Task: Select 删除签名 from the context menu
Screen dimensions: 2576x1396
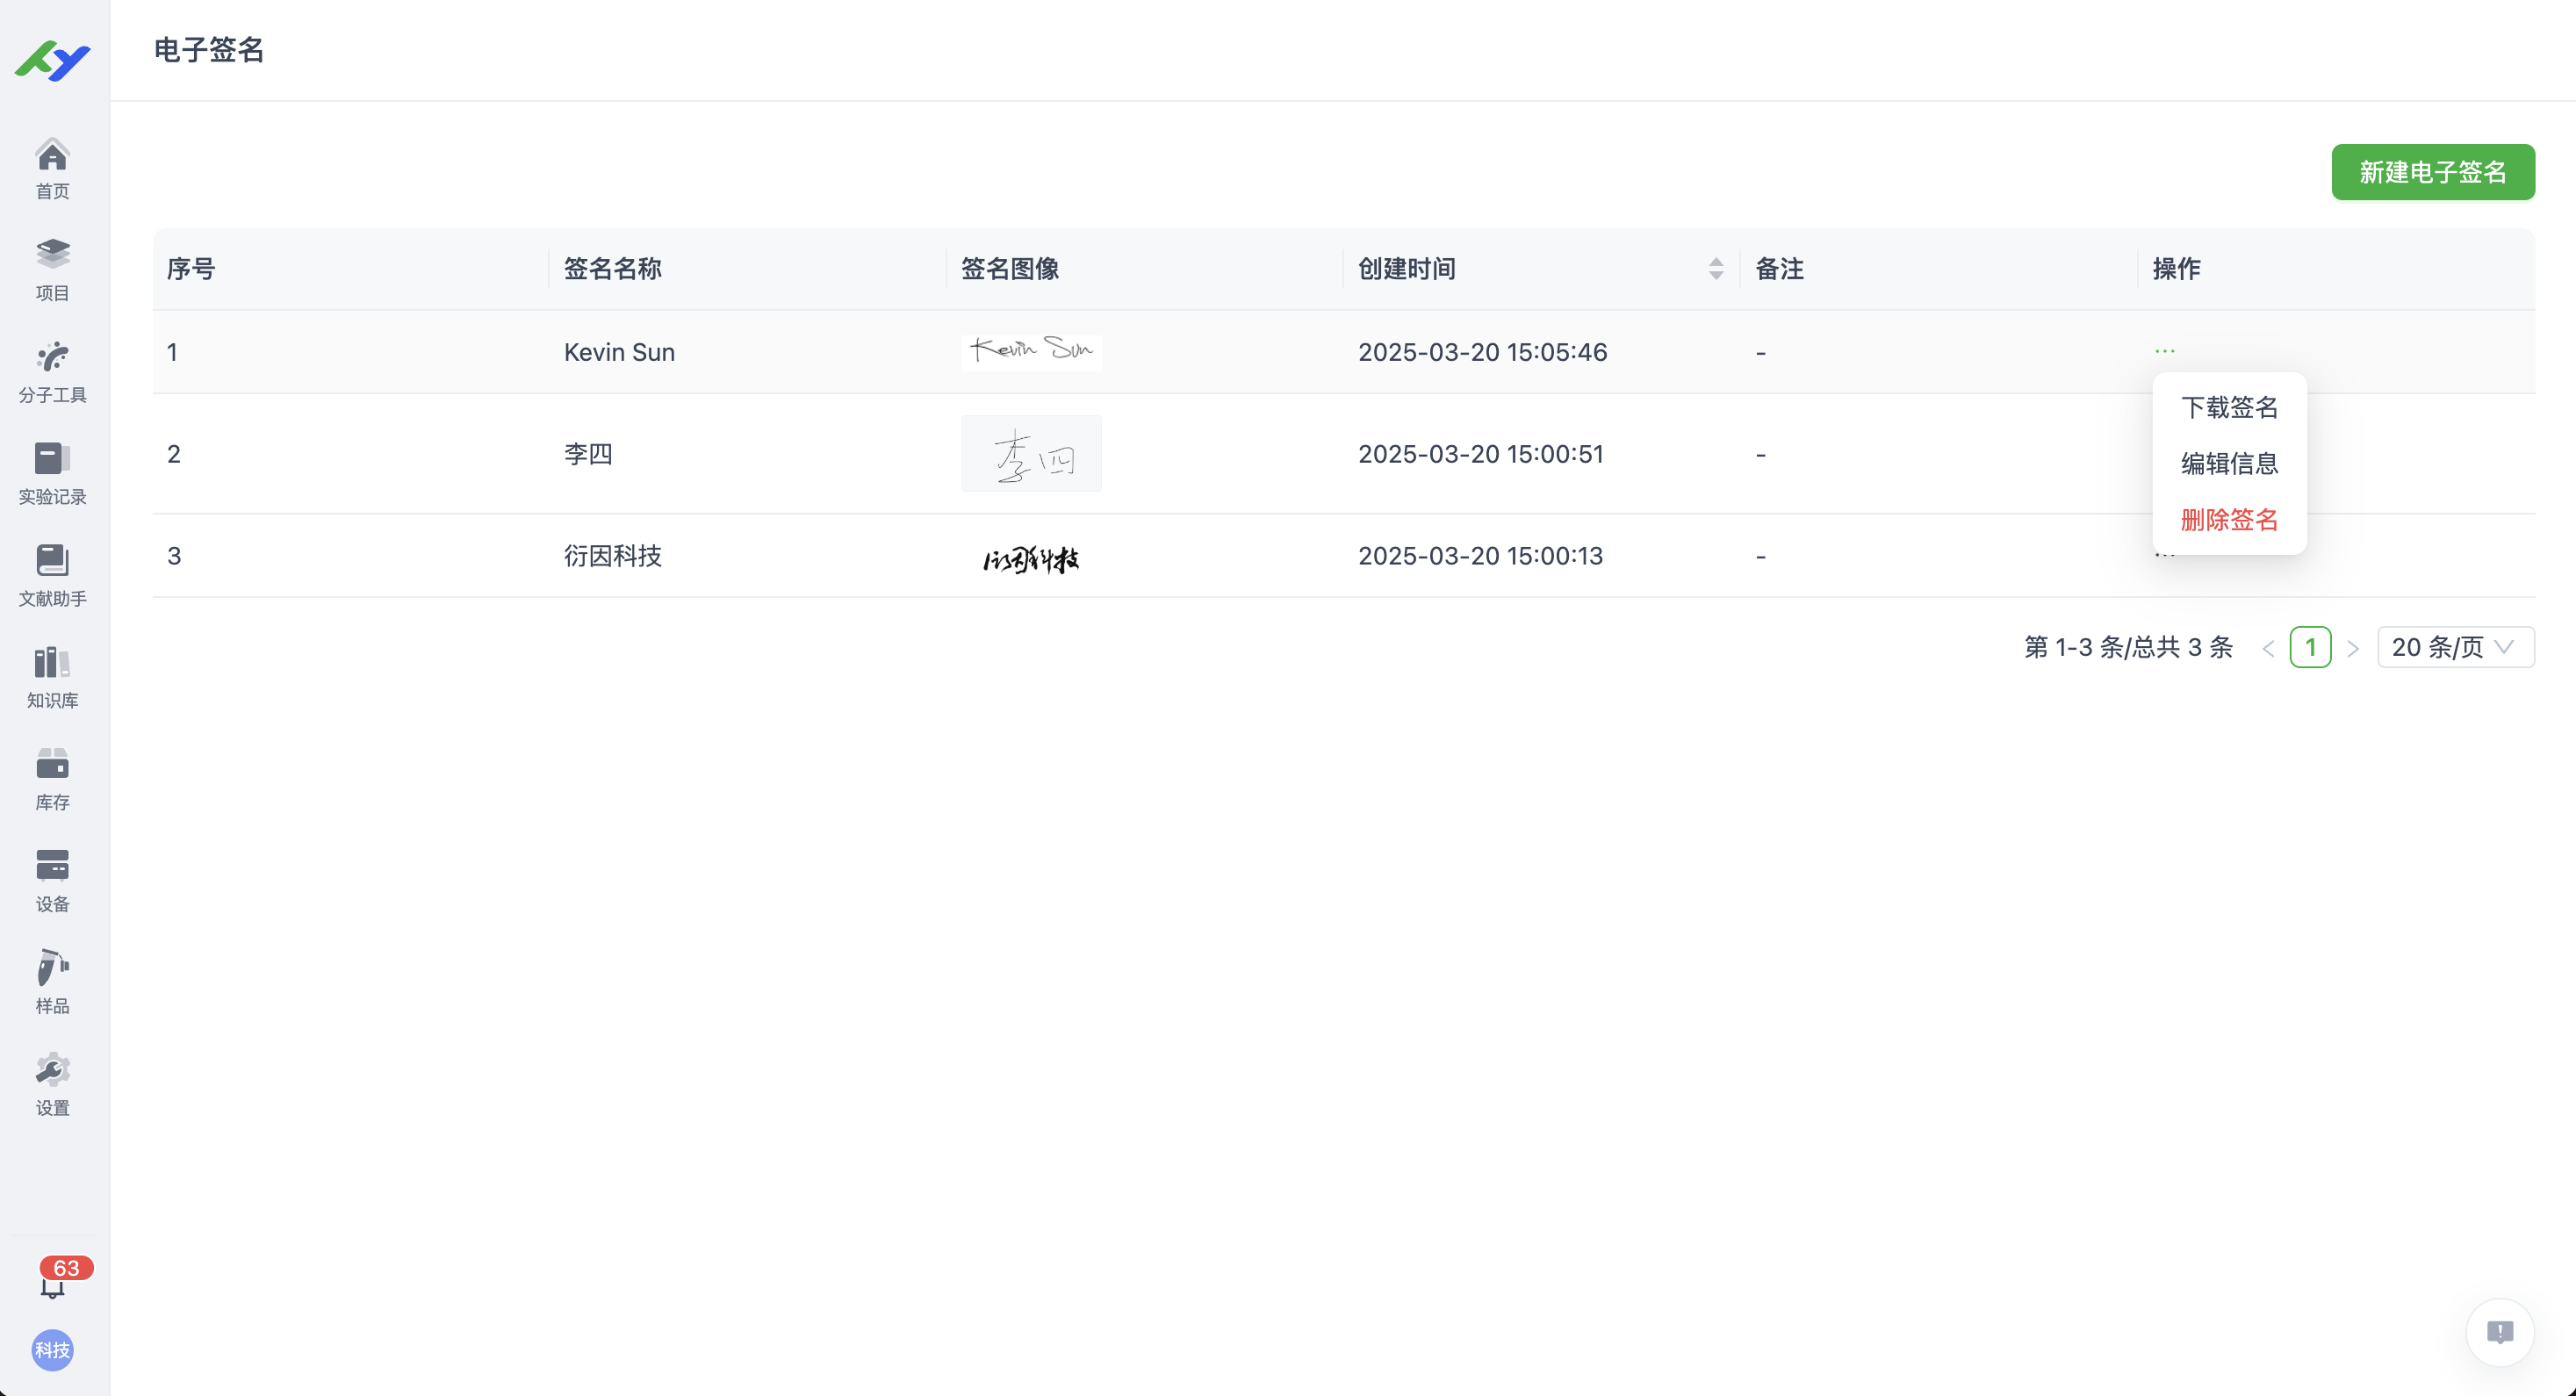Action: 2229,521
